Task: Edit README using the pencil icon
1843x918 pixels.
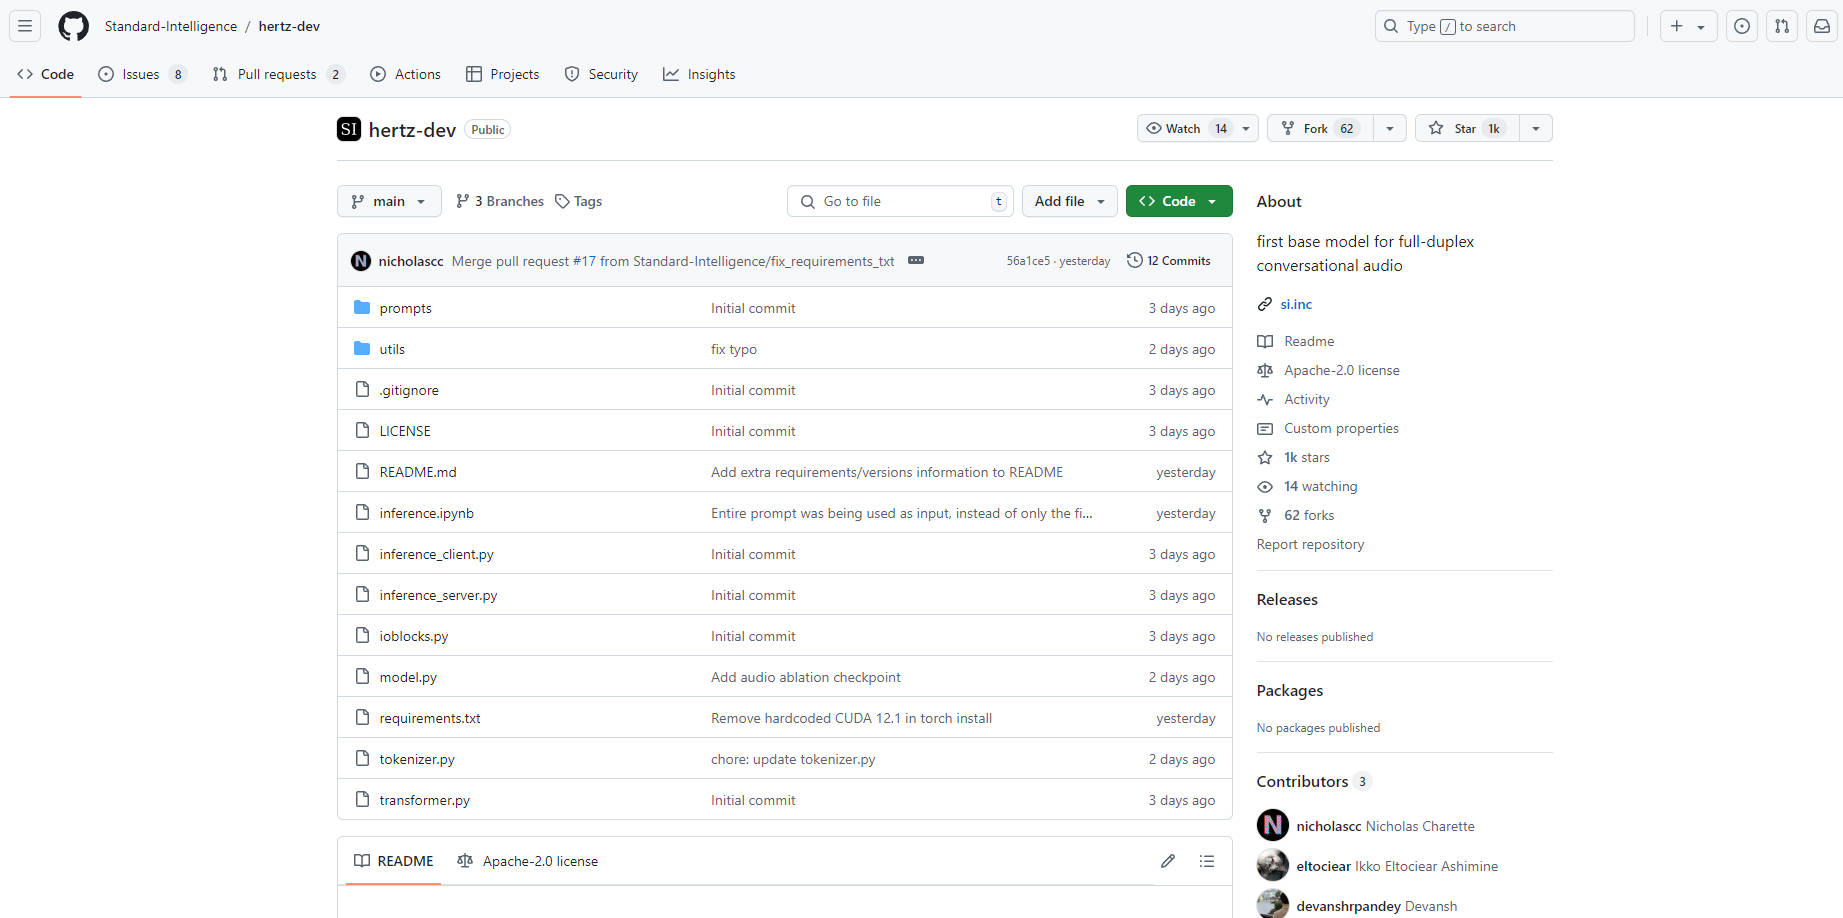Action: pos(1167,861)
